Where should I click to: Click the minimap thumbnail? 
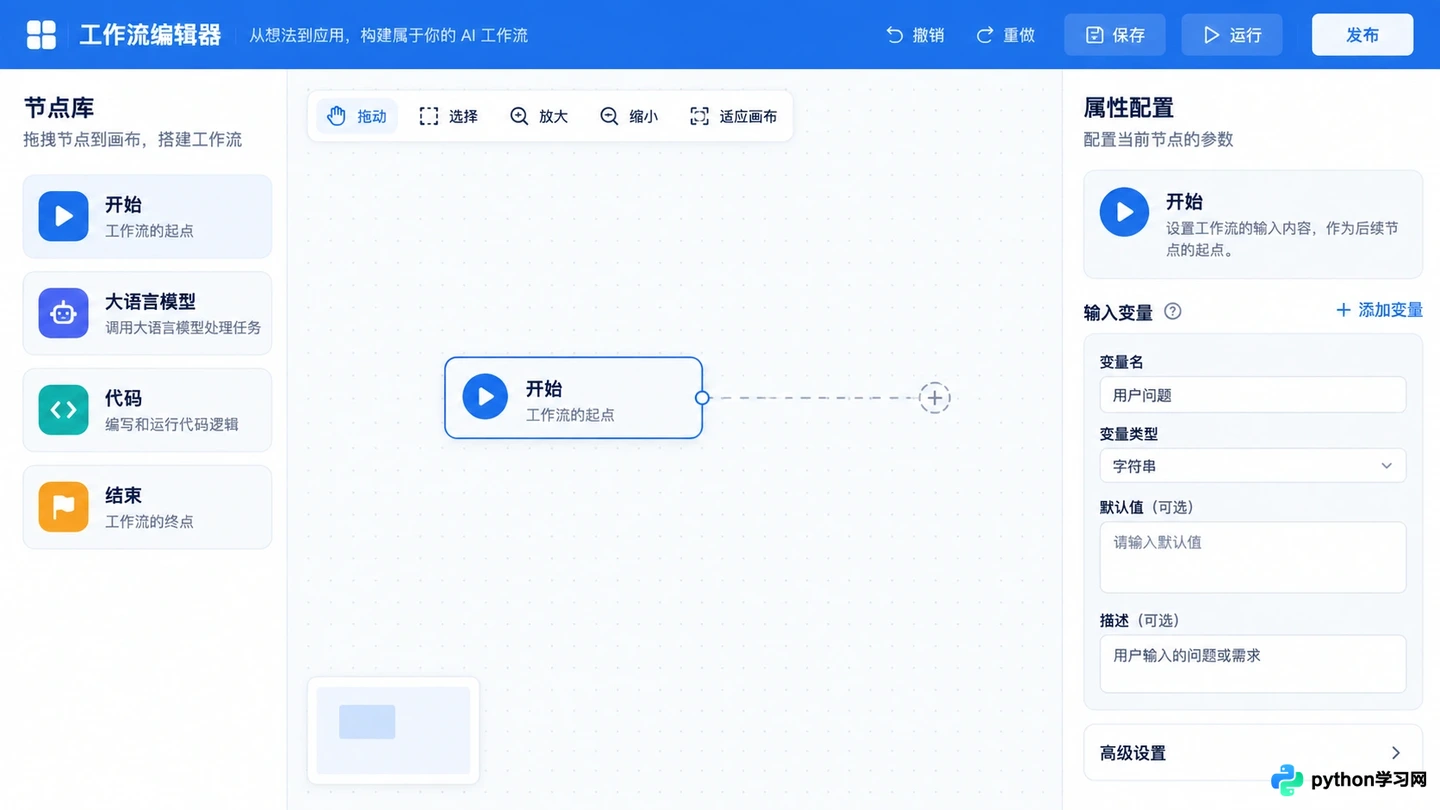pos(393,730)
